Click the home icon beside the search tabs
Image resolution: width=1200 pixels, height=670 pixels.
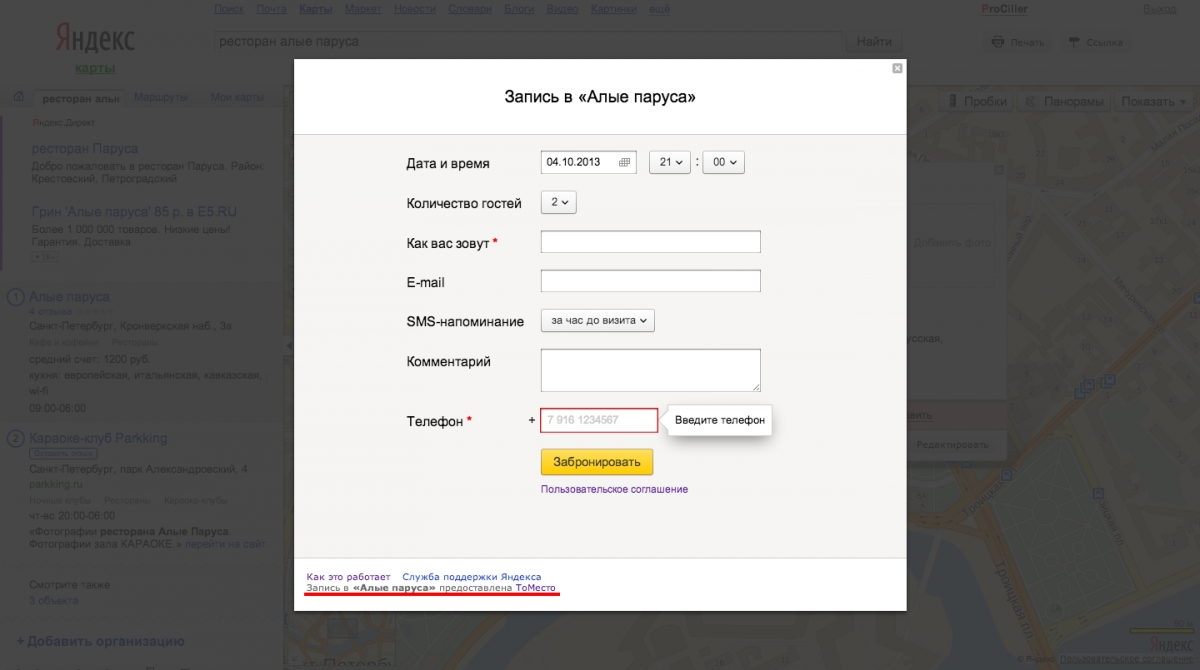tap(18, 97)
